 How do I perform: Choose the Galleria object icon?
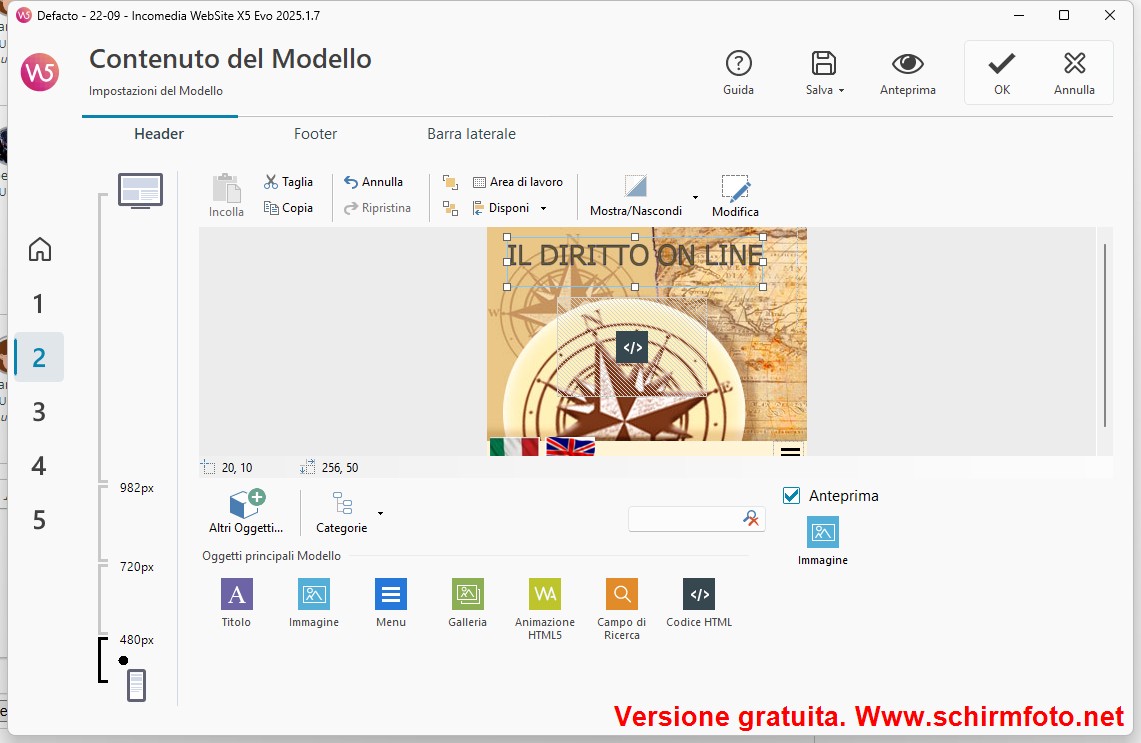point(467,595)
